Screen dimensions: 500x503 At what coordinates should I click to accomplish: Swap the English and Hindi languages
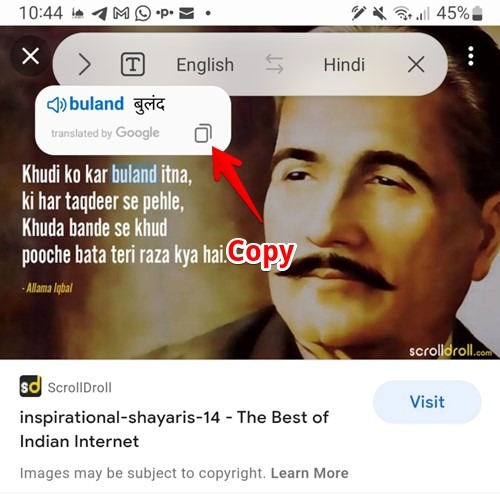click(274, 64)
